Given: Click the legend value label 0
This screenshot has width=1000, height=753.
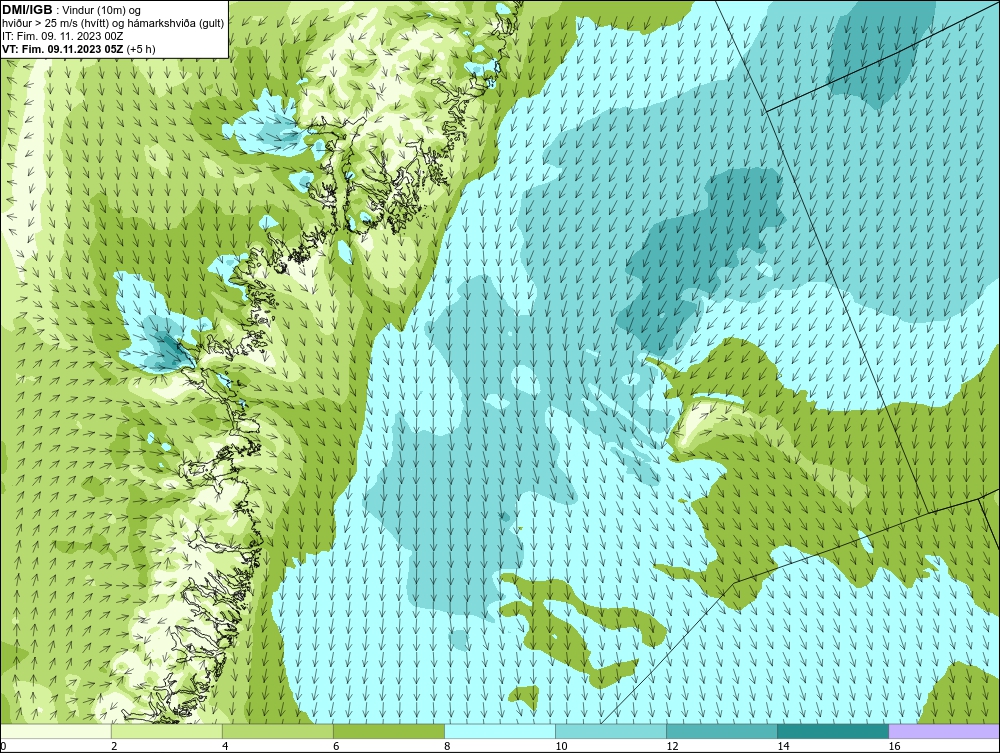Looking at the screenshot, I should (x=4, y=747).
